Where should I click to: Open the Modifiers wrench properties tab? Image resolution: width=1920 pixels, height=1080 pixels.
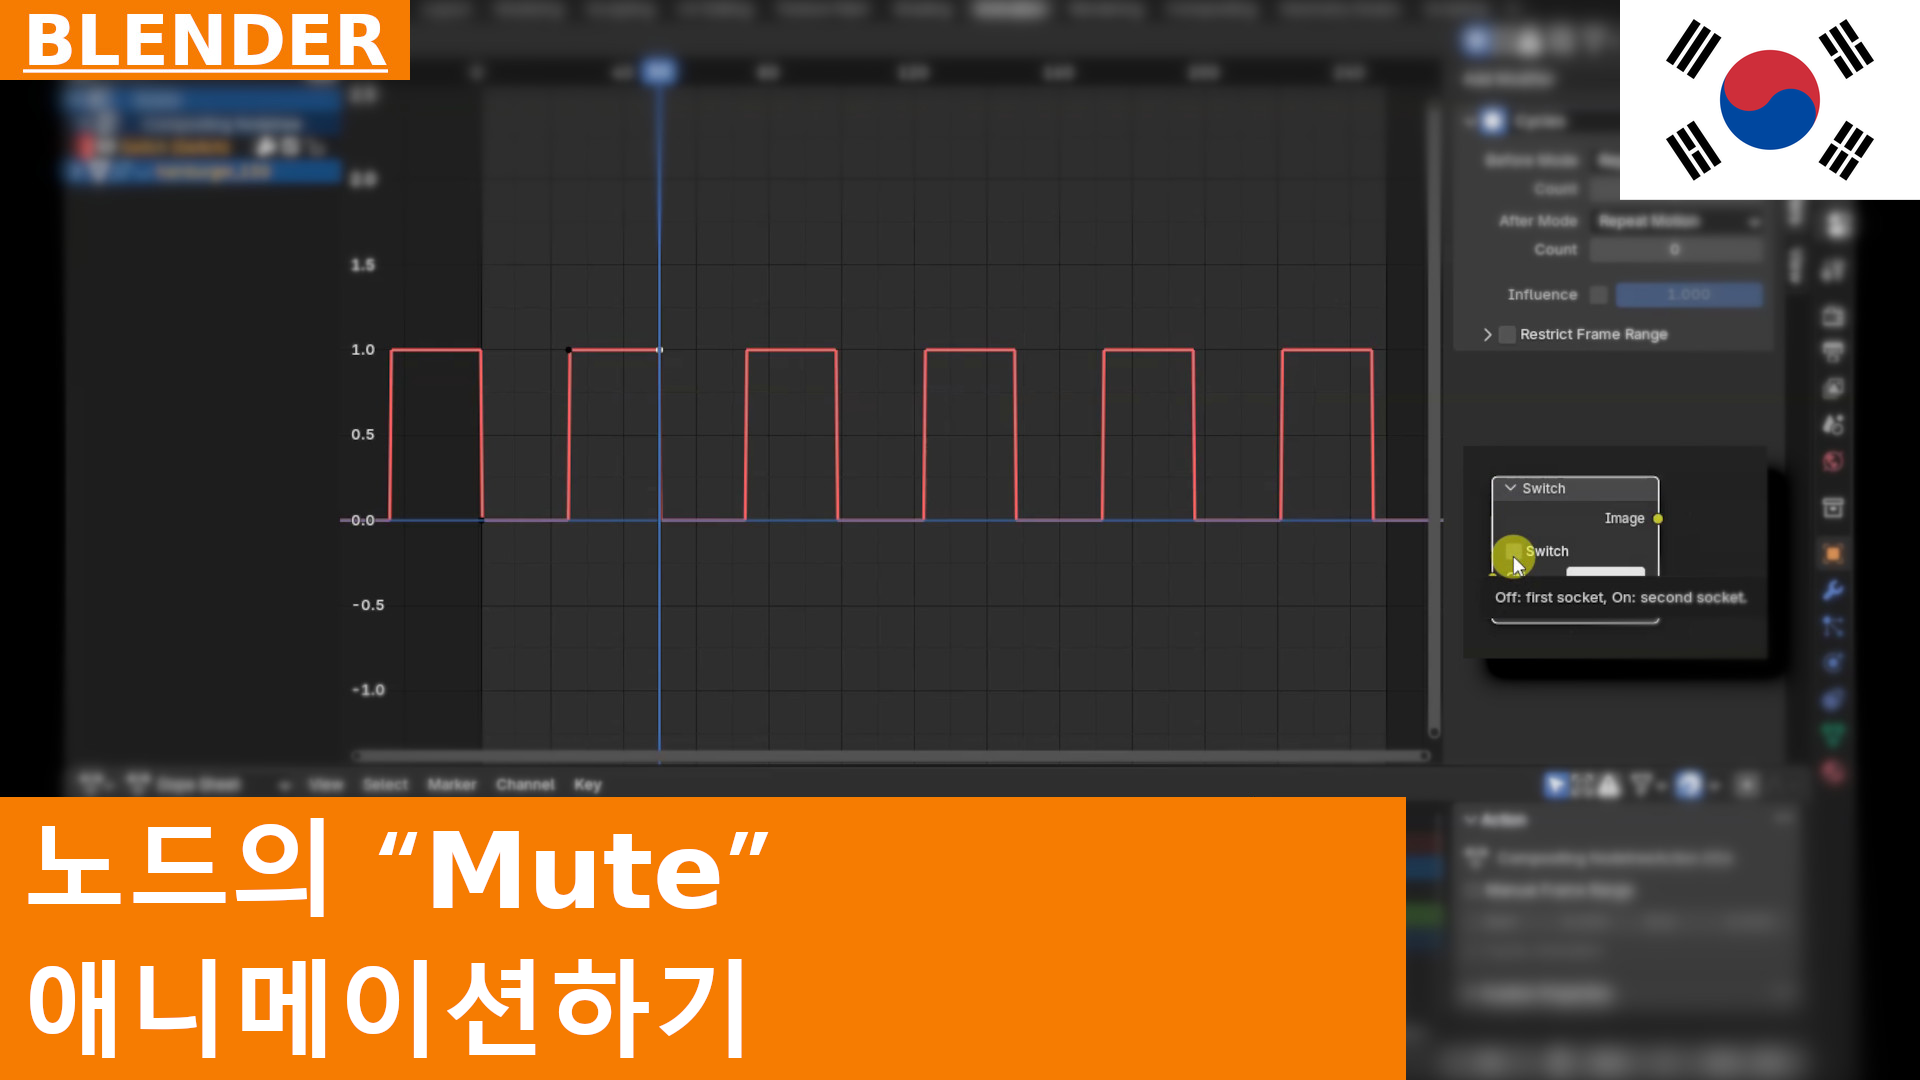pos(1833,590)
